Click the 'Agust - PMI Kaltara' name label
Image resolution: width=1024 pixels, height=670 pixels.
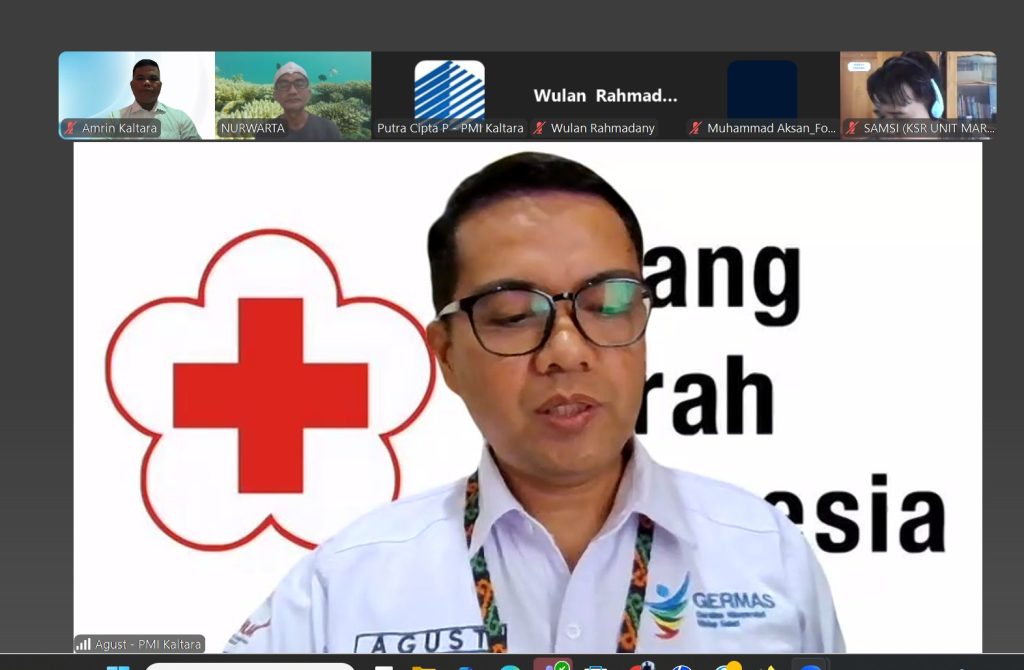click(x=148, y=645)
